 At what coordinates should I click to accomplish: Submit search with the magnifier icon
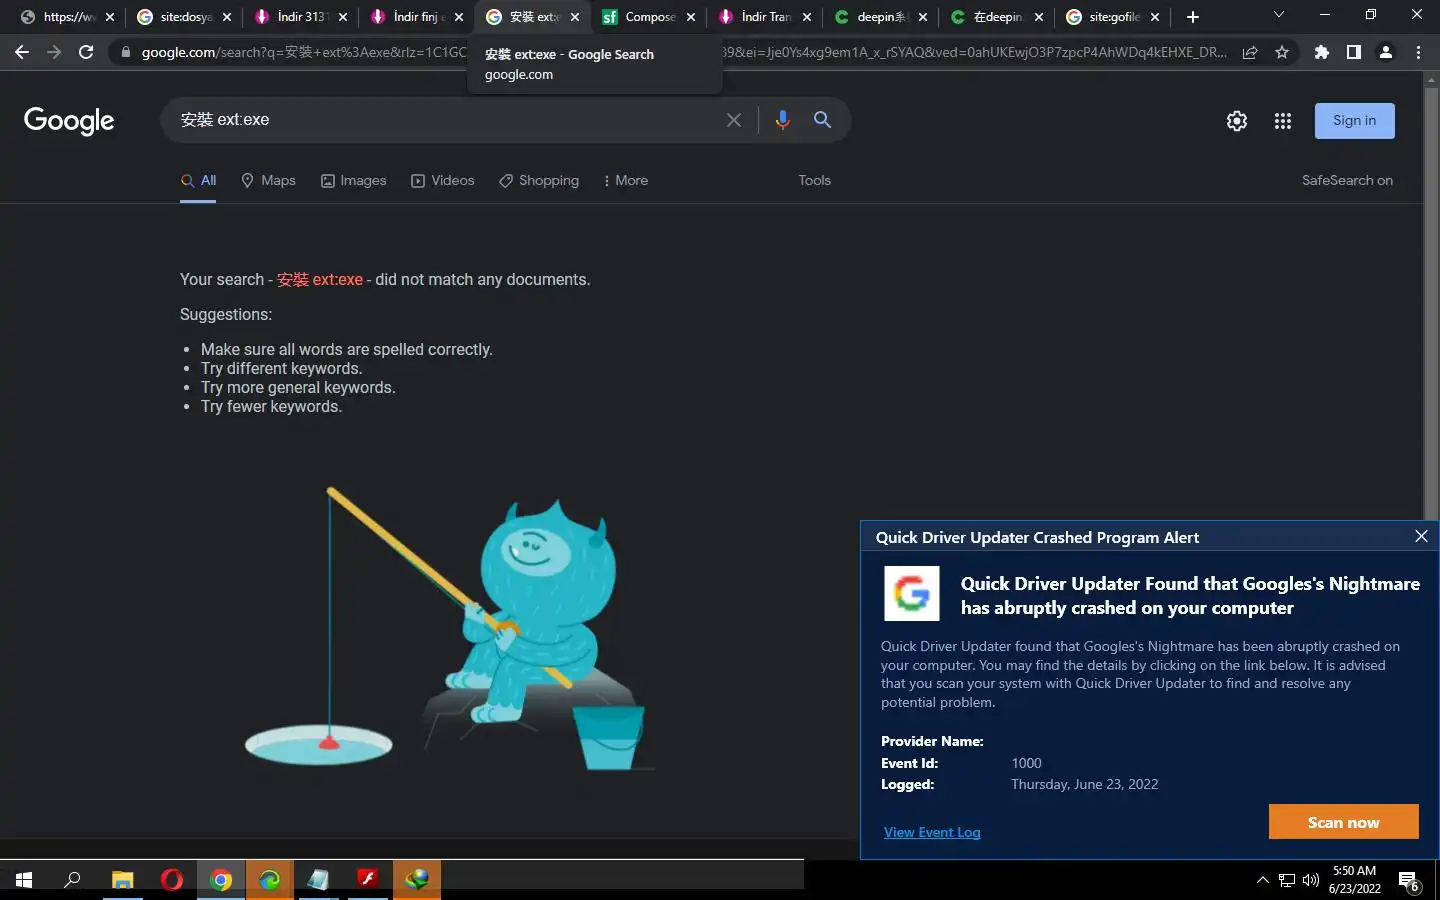(822, 120)
